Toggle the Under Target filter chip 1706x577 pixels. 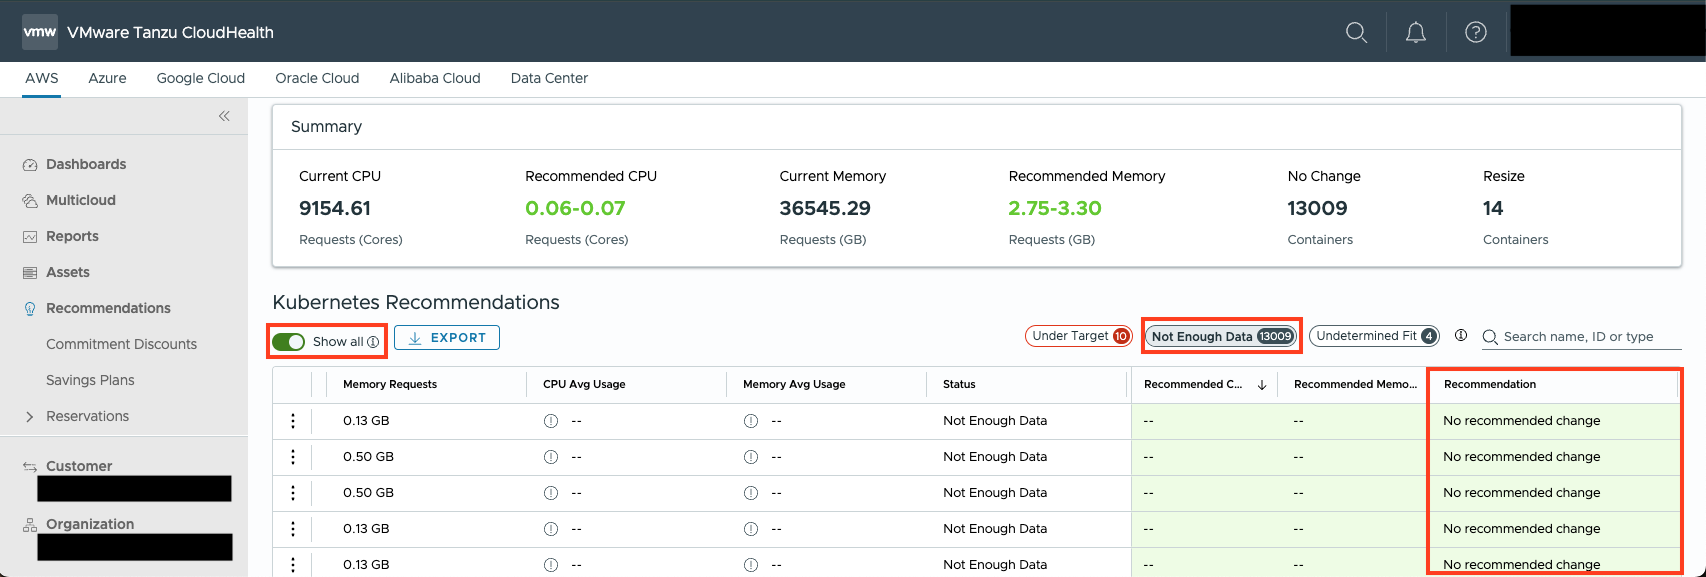(x=1078, y=336)
